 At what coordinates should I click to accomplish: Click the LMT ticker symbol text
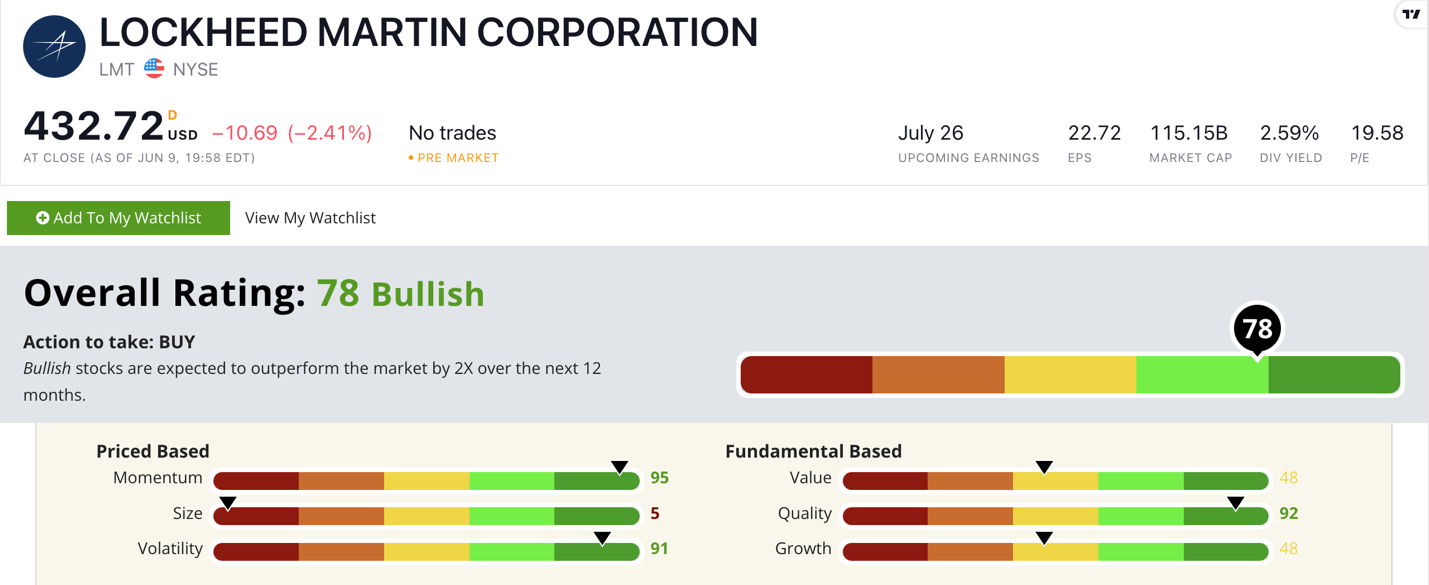pyautogui.click(x=117, y=70)
